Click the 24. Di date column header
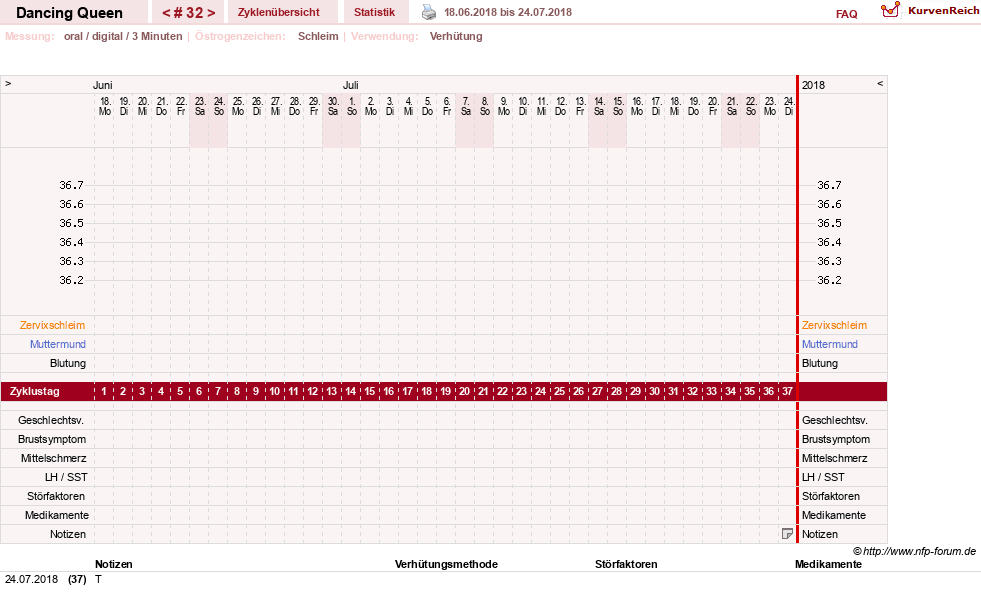The image size is (981, 603). 788,106
